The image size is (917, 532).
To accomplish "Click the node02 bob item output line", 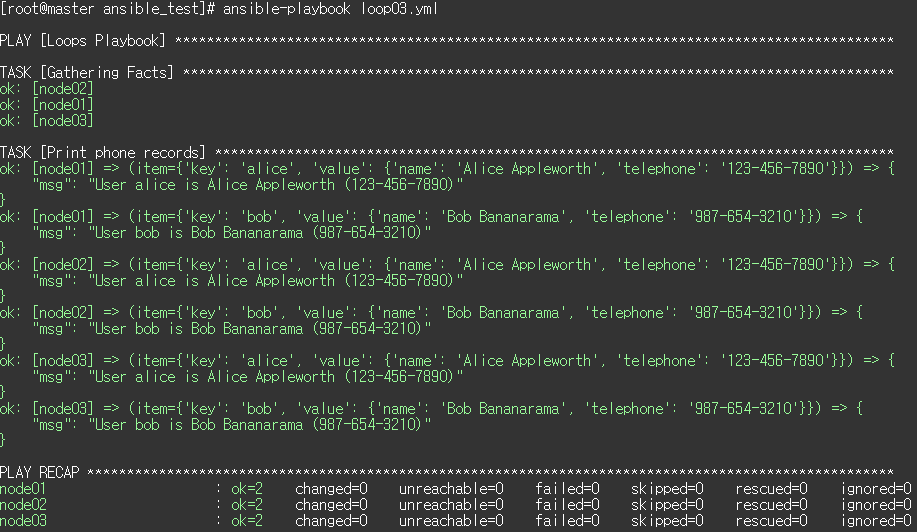I will point(431,312).
